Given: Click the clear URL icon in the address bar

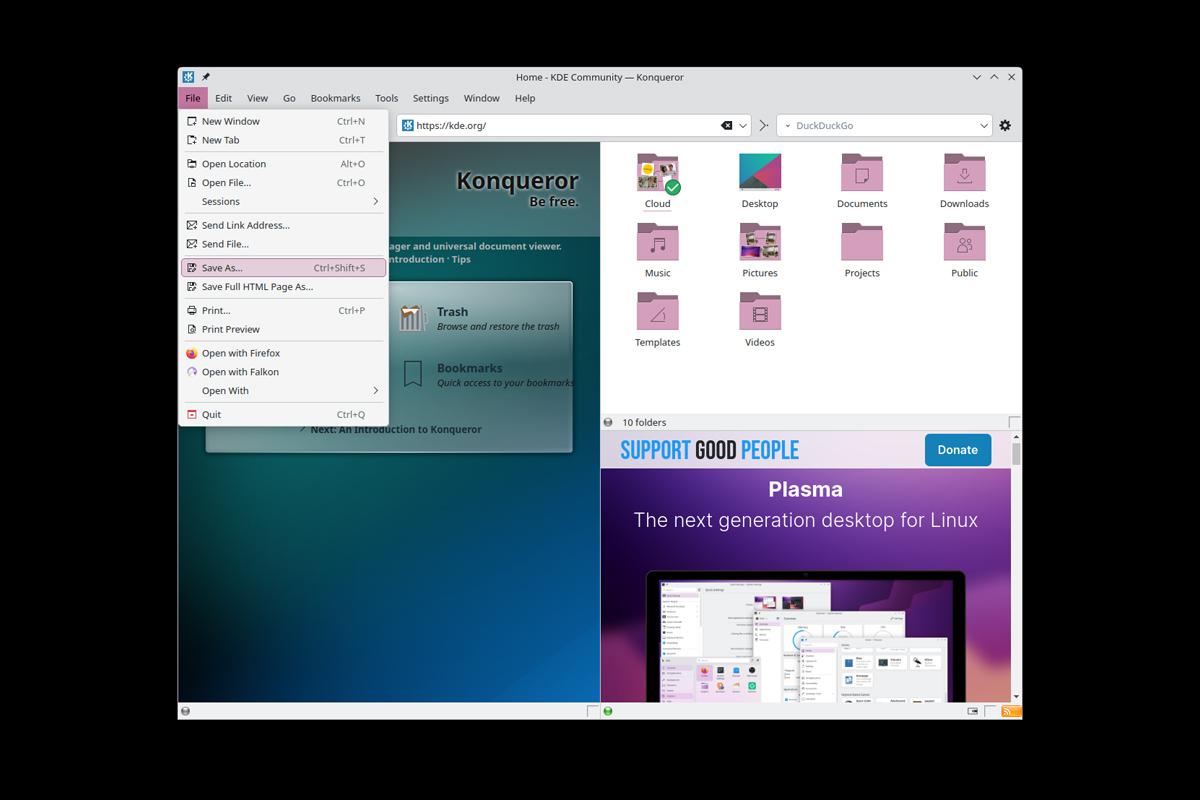Looking at the screenshot, I should tap(727, 126).
